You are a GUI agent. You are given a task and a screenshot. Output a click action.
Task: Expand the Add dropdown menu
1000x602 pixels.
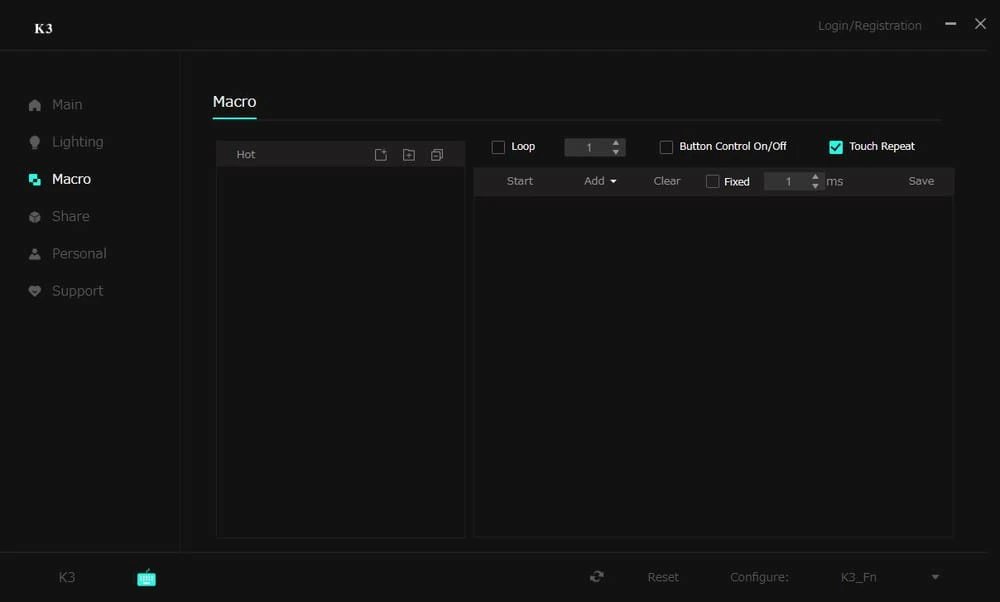[x=600, y=181]
